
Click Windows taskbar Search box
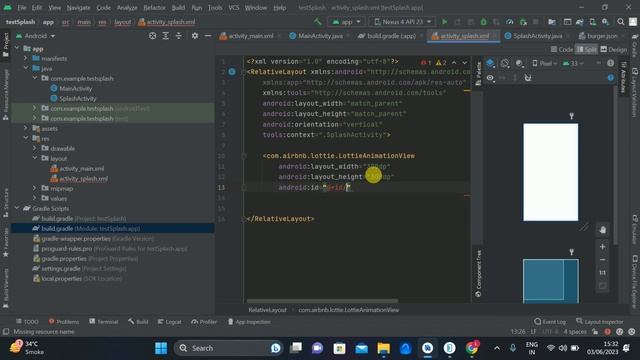229,348
